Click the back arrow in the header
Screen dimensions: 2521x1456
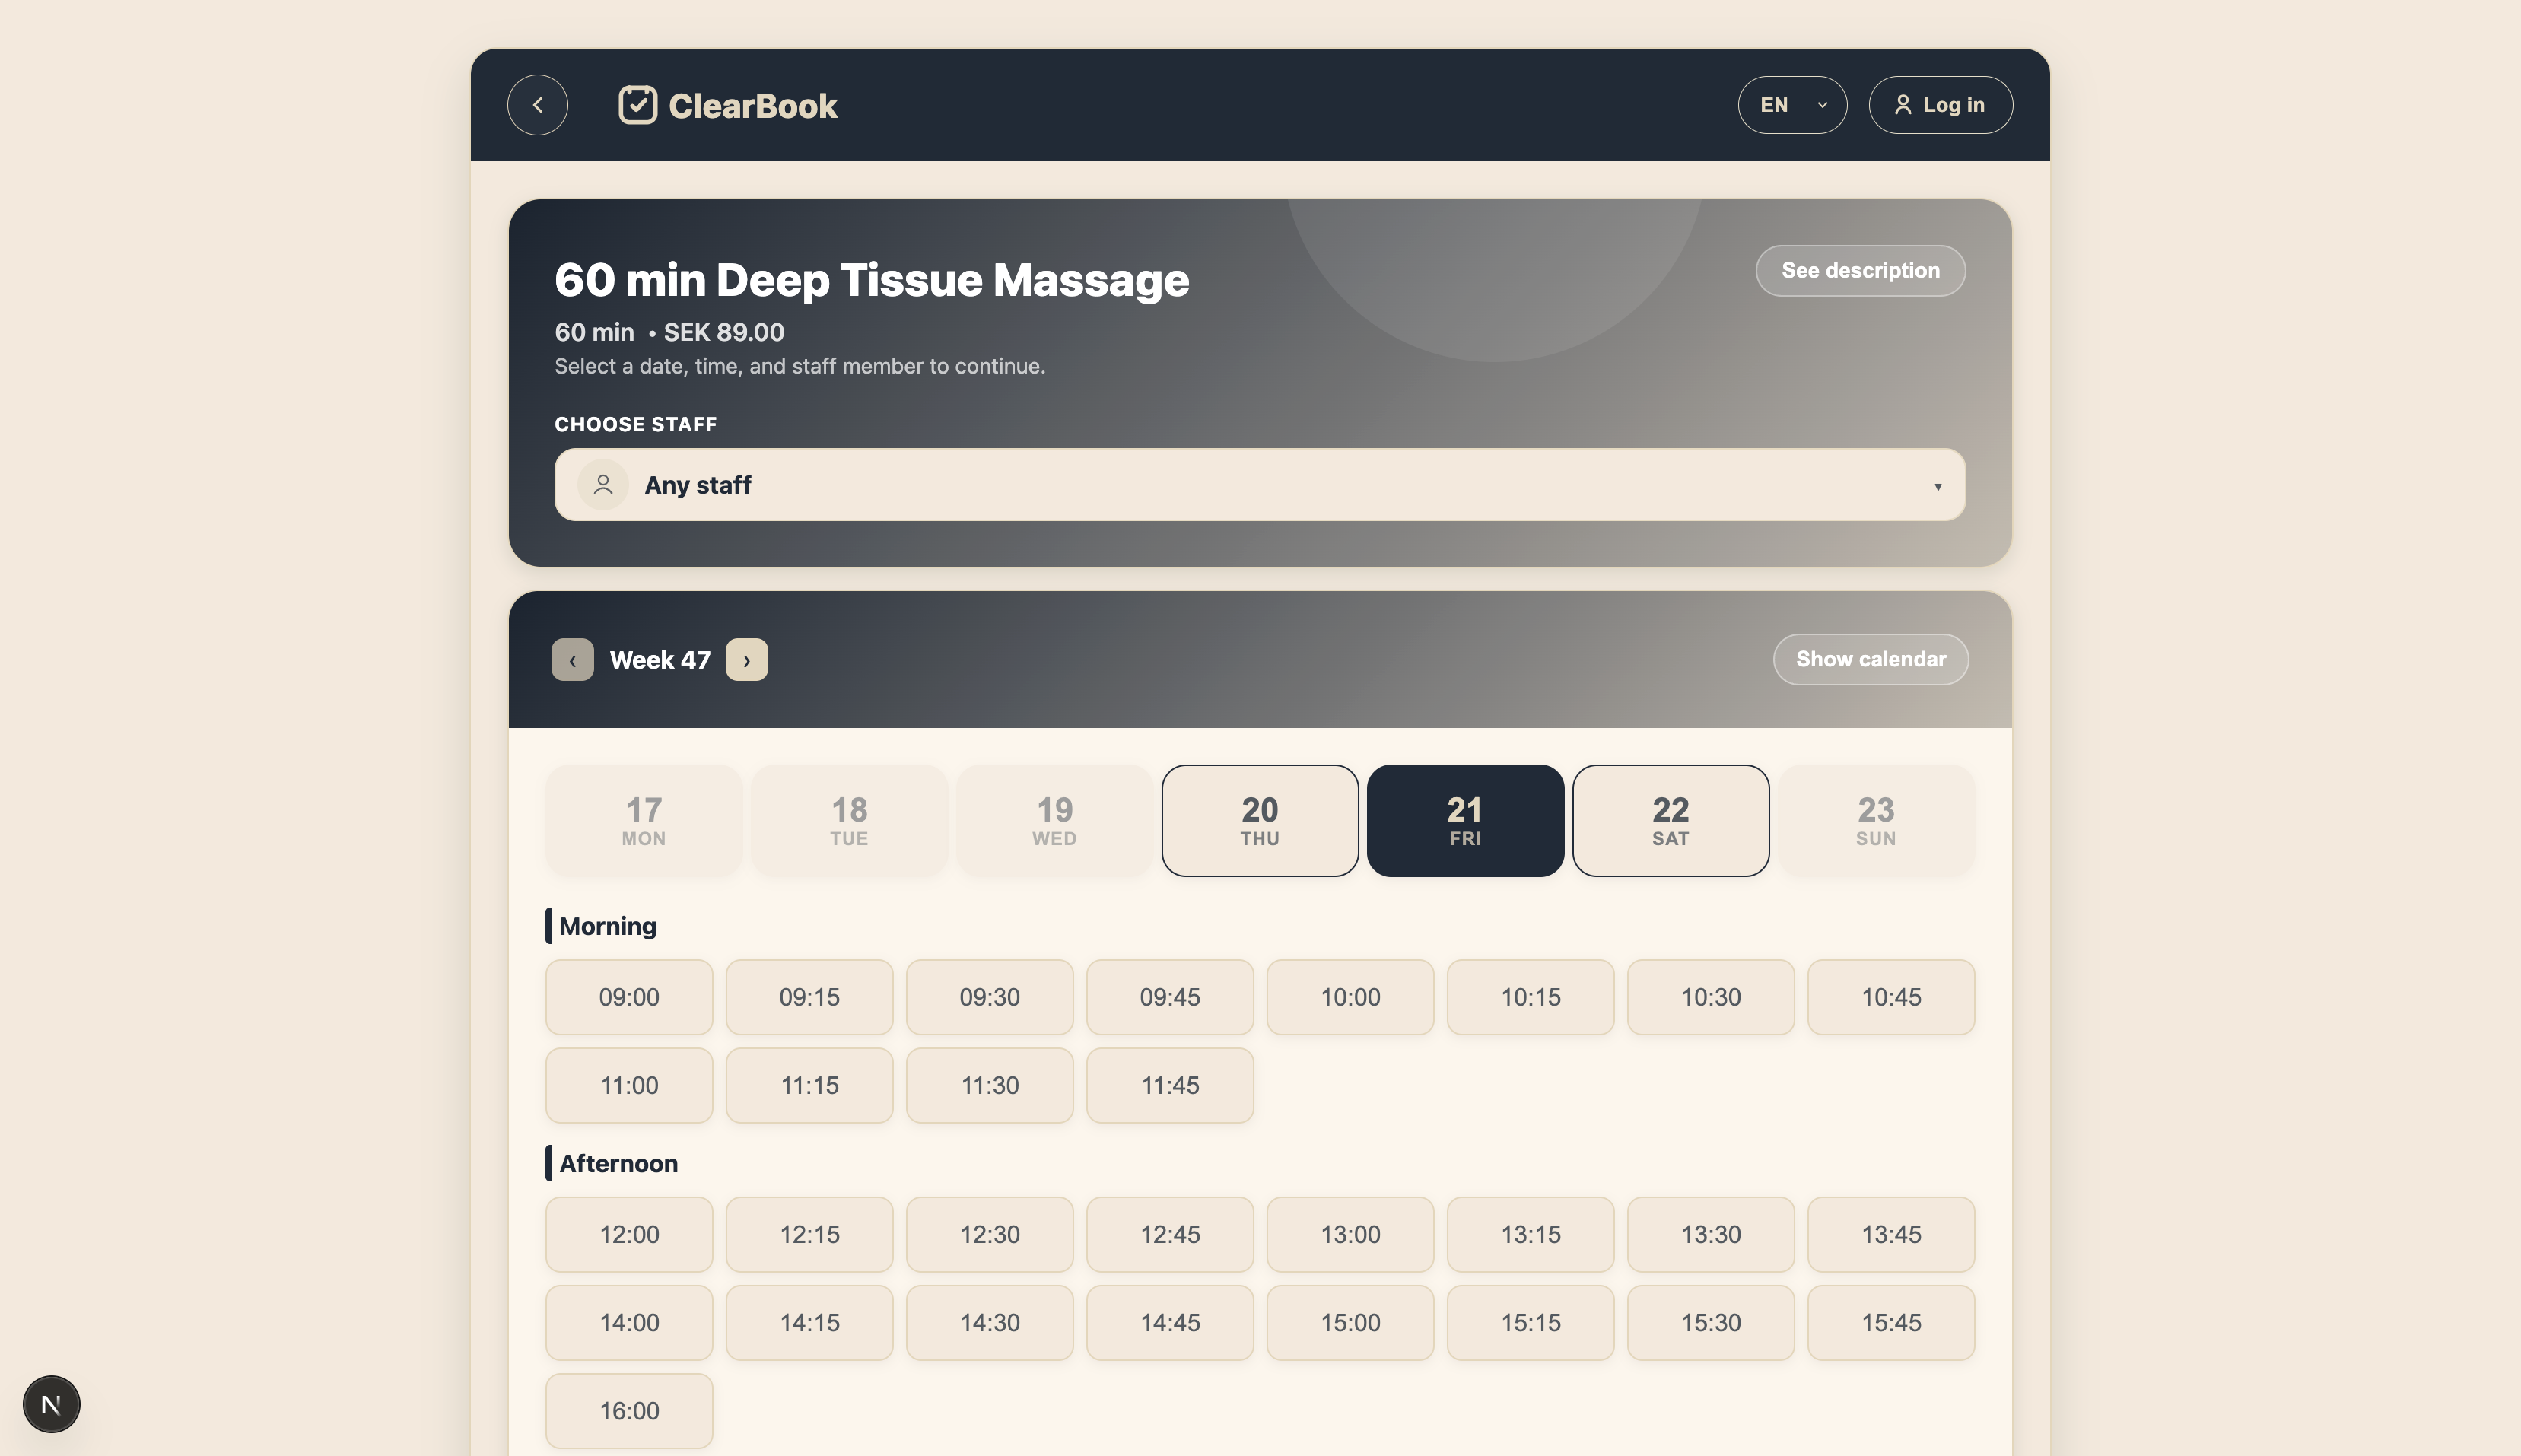[x=537, y=104]
